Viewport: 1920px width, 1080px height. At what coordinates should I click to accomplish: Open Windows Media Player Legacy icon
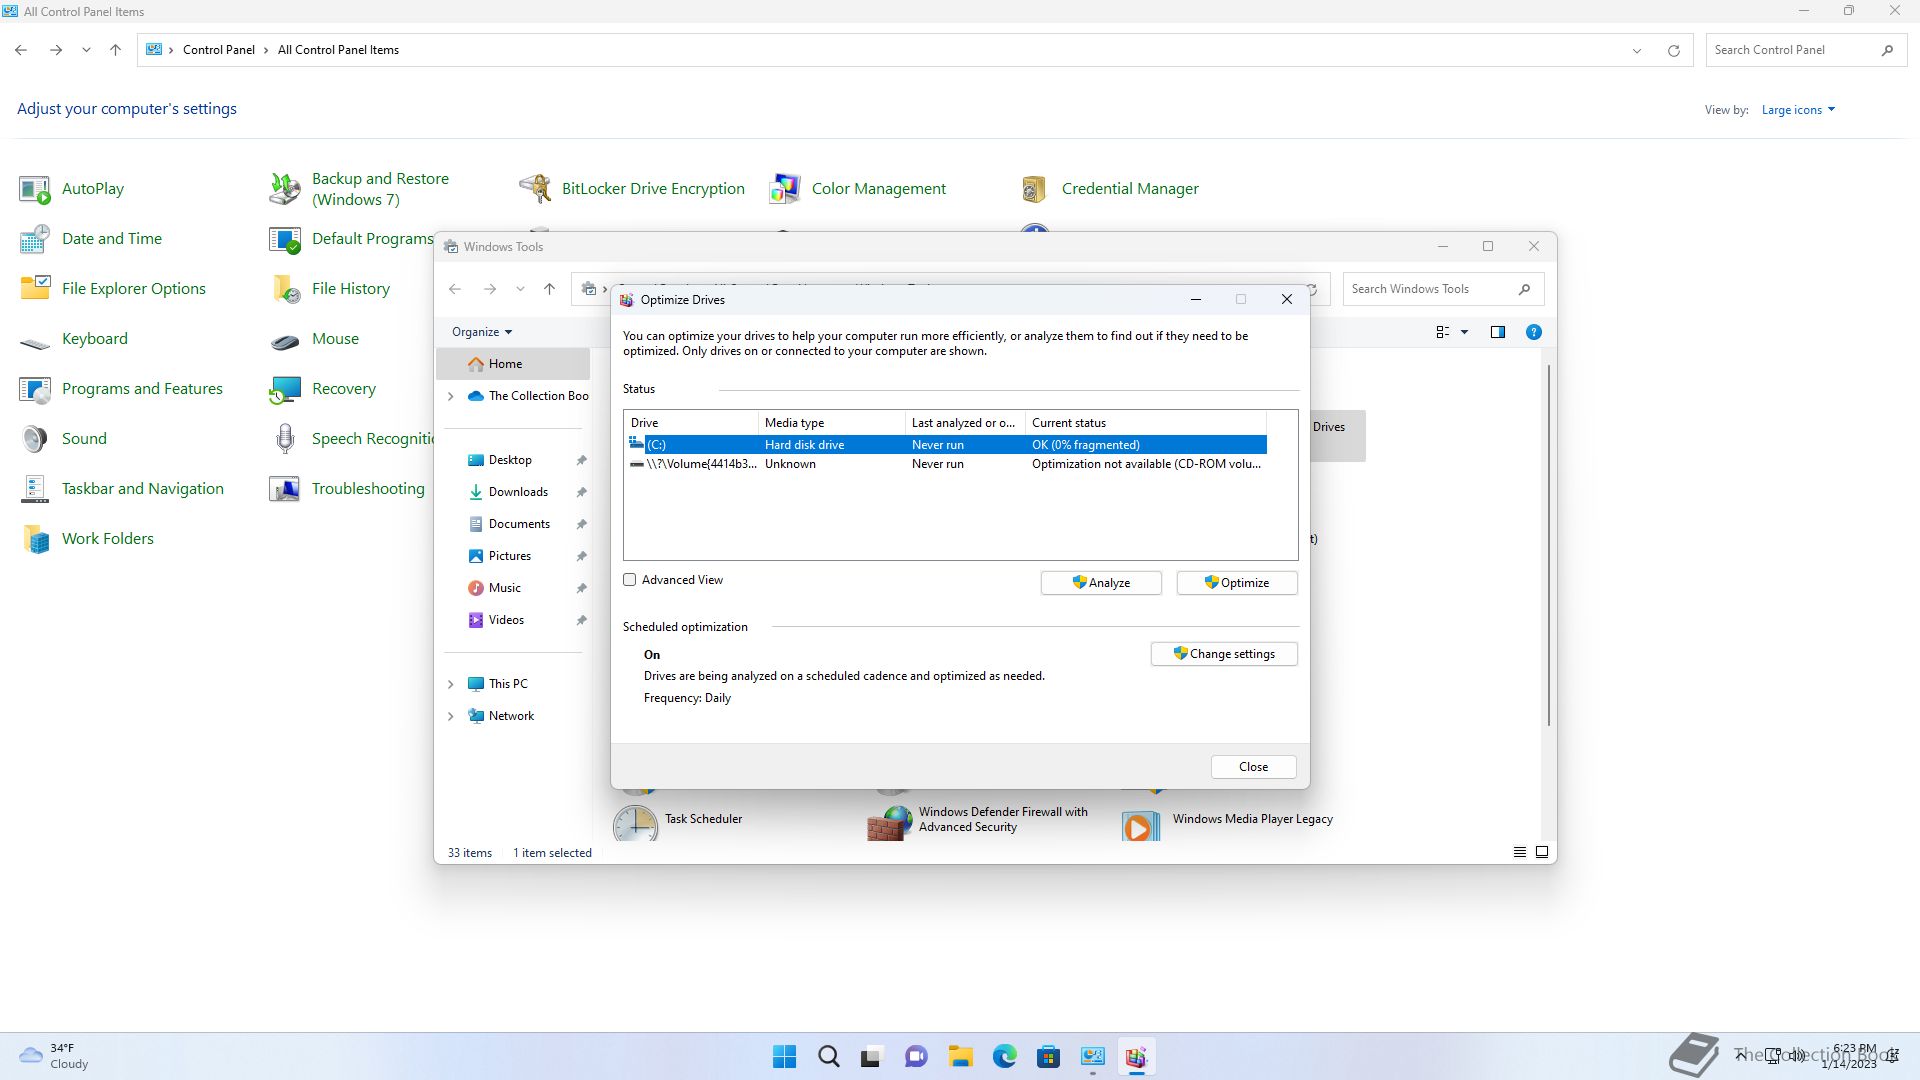click(x=1140, y=825)
